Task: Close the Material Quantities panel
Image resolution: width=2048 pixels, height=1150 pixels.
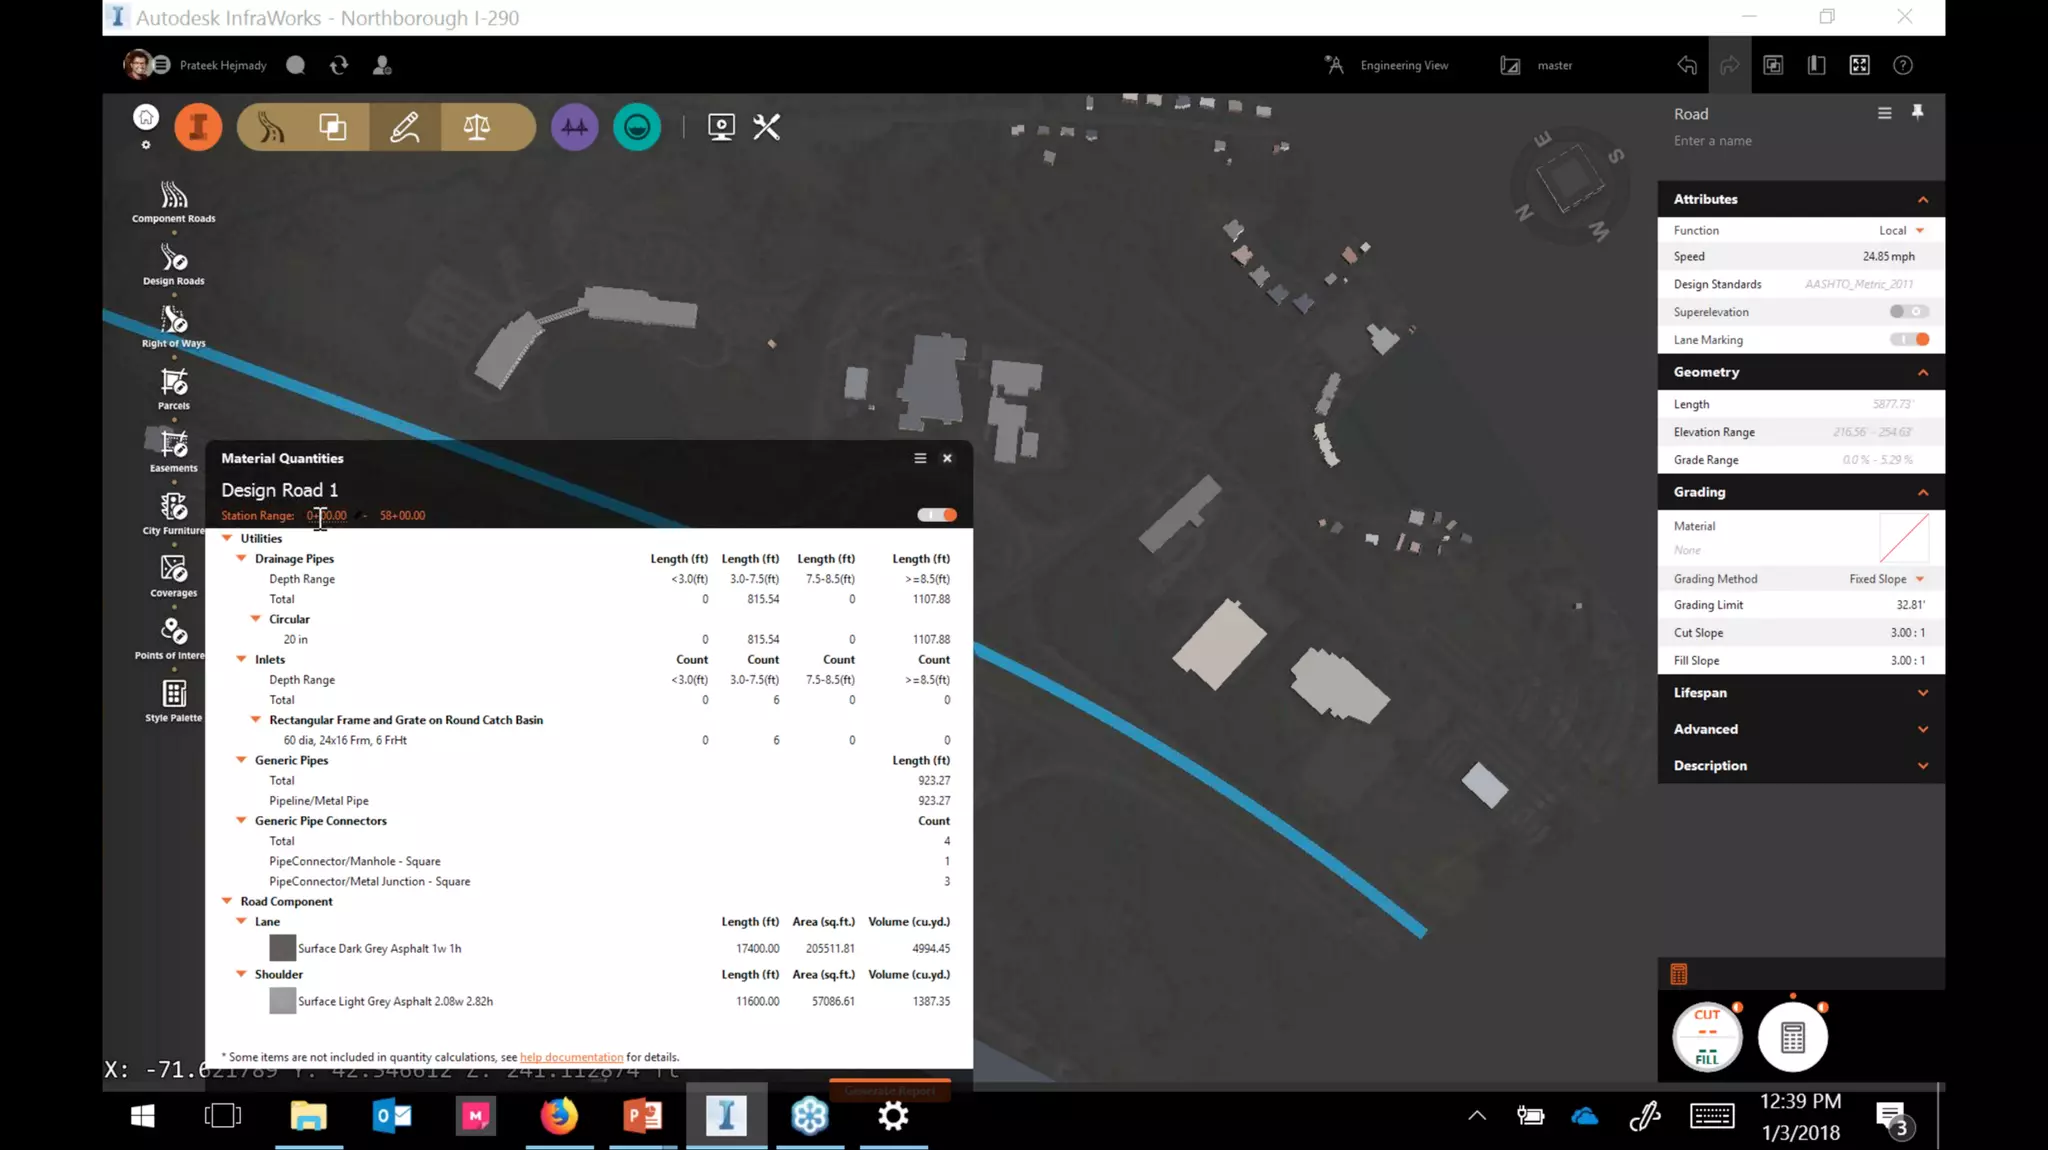Action: [x=947, y=458]
